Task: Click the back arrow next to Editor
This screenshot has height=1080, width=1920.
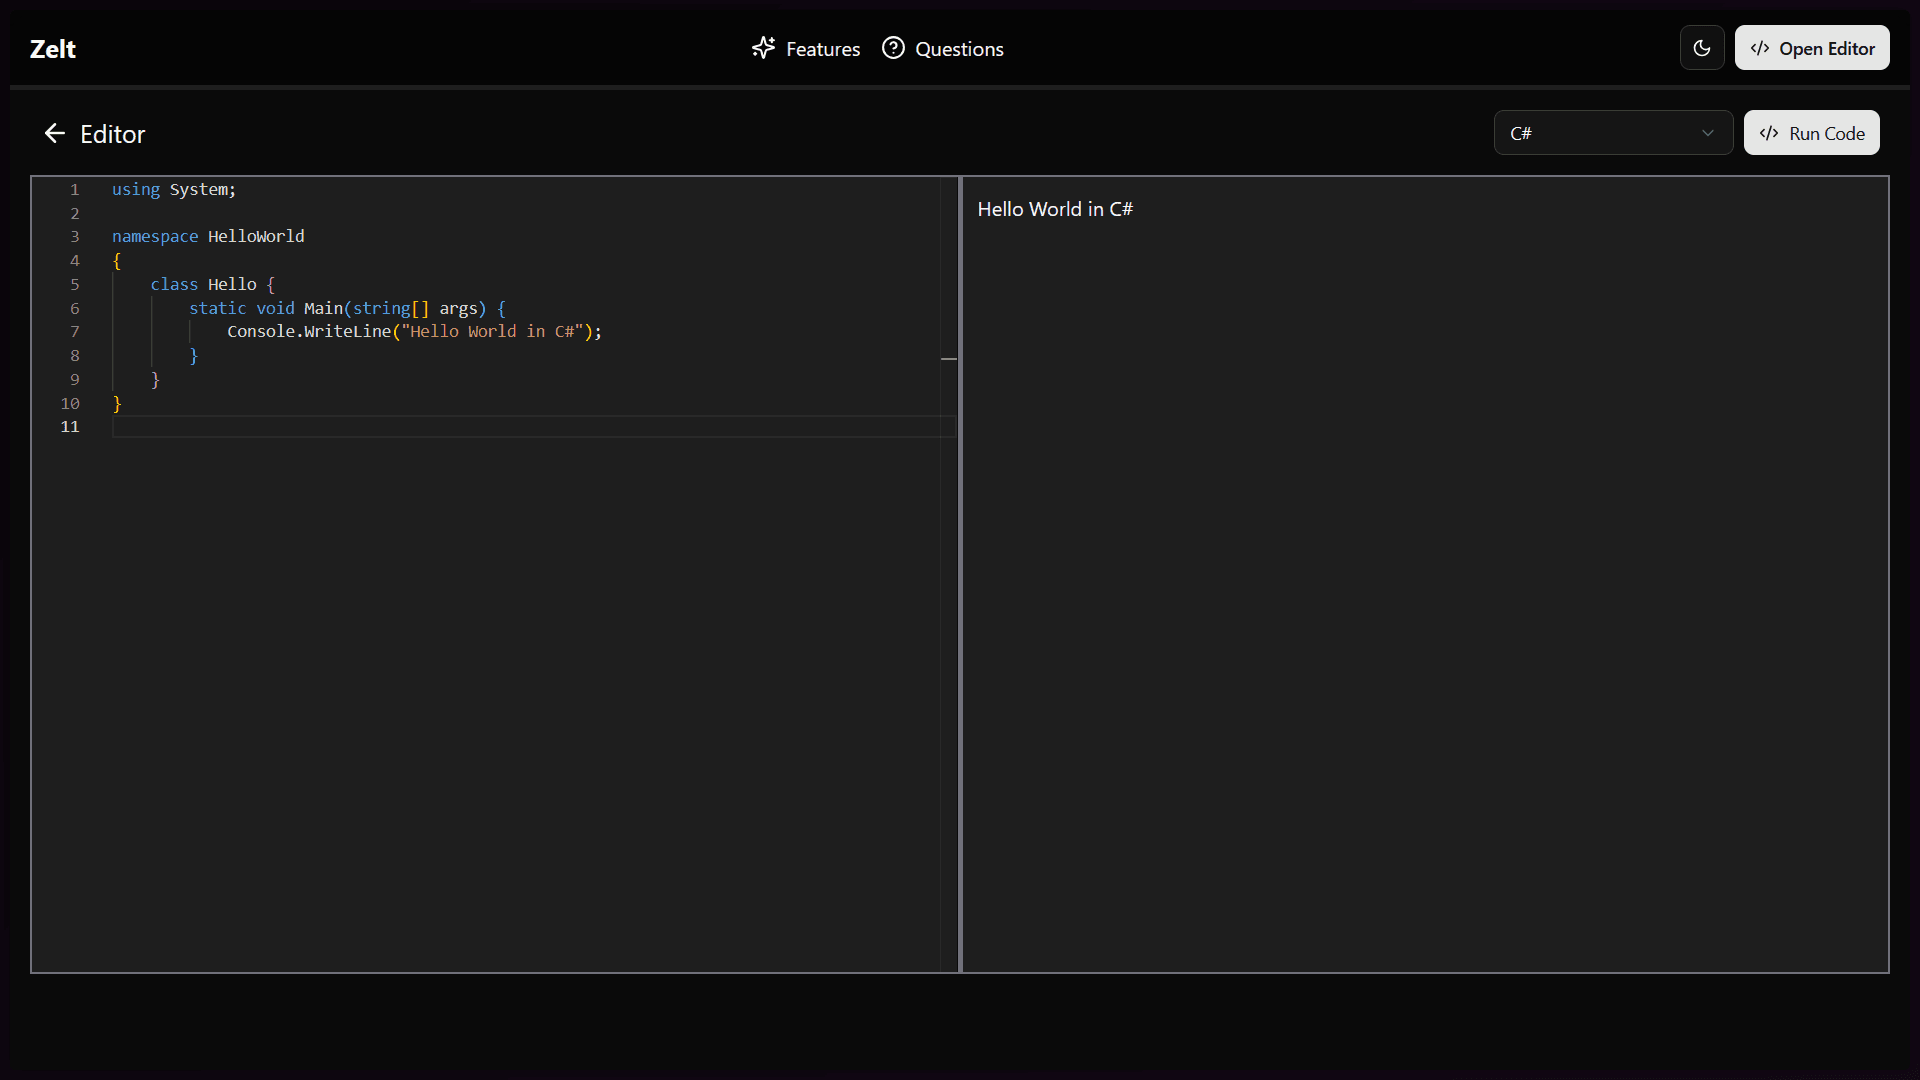Action: tap(55, 133)
